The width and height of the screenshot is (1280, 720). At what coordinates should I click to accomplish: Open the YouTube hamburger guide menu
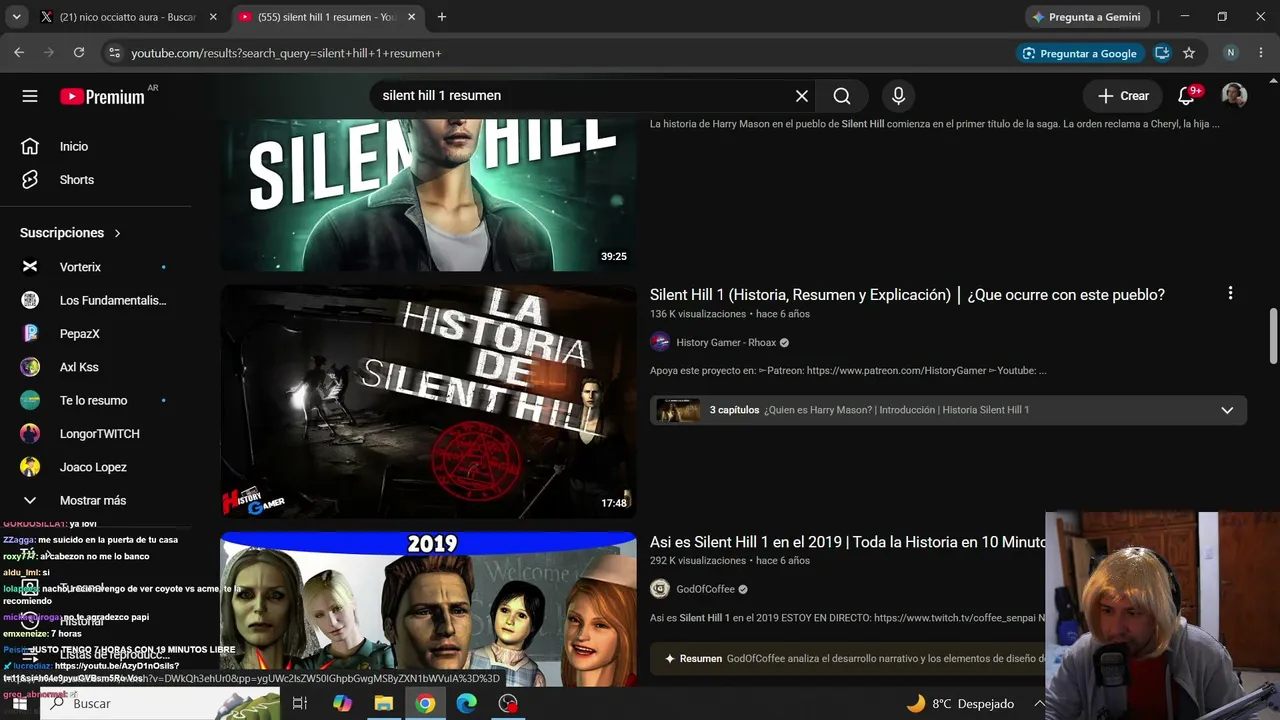coord(30,96)
